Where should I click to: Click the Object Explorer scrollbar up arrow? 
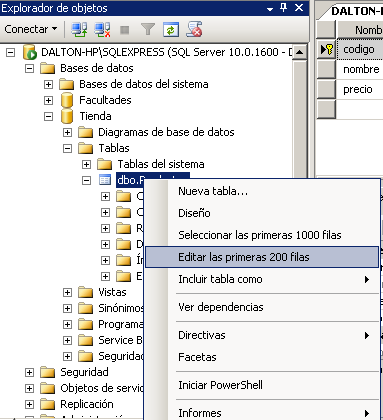pyautogui.click(x=299, y=52)
